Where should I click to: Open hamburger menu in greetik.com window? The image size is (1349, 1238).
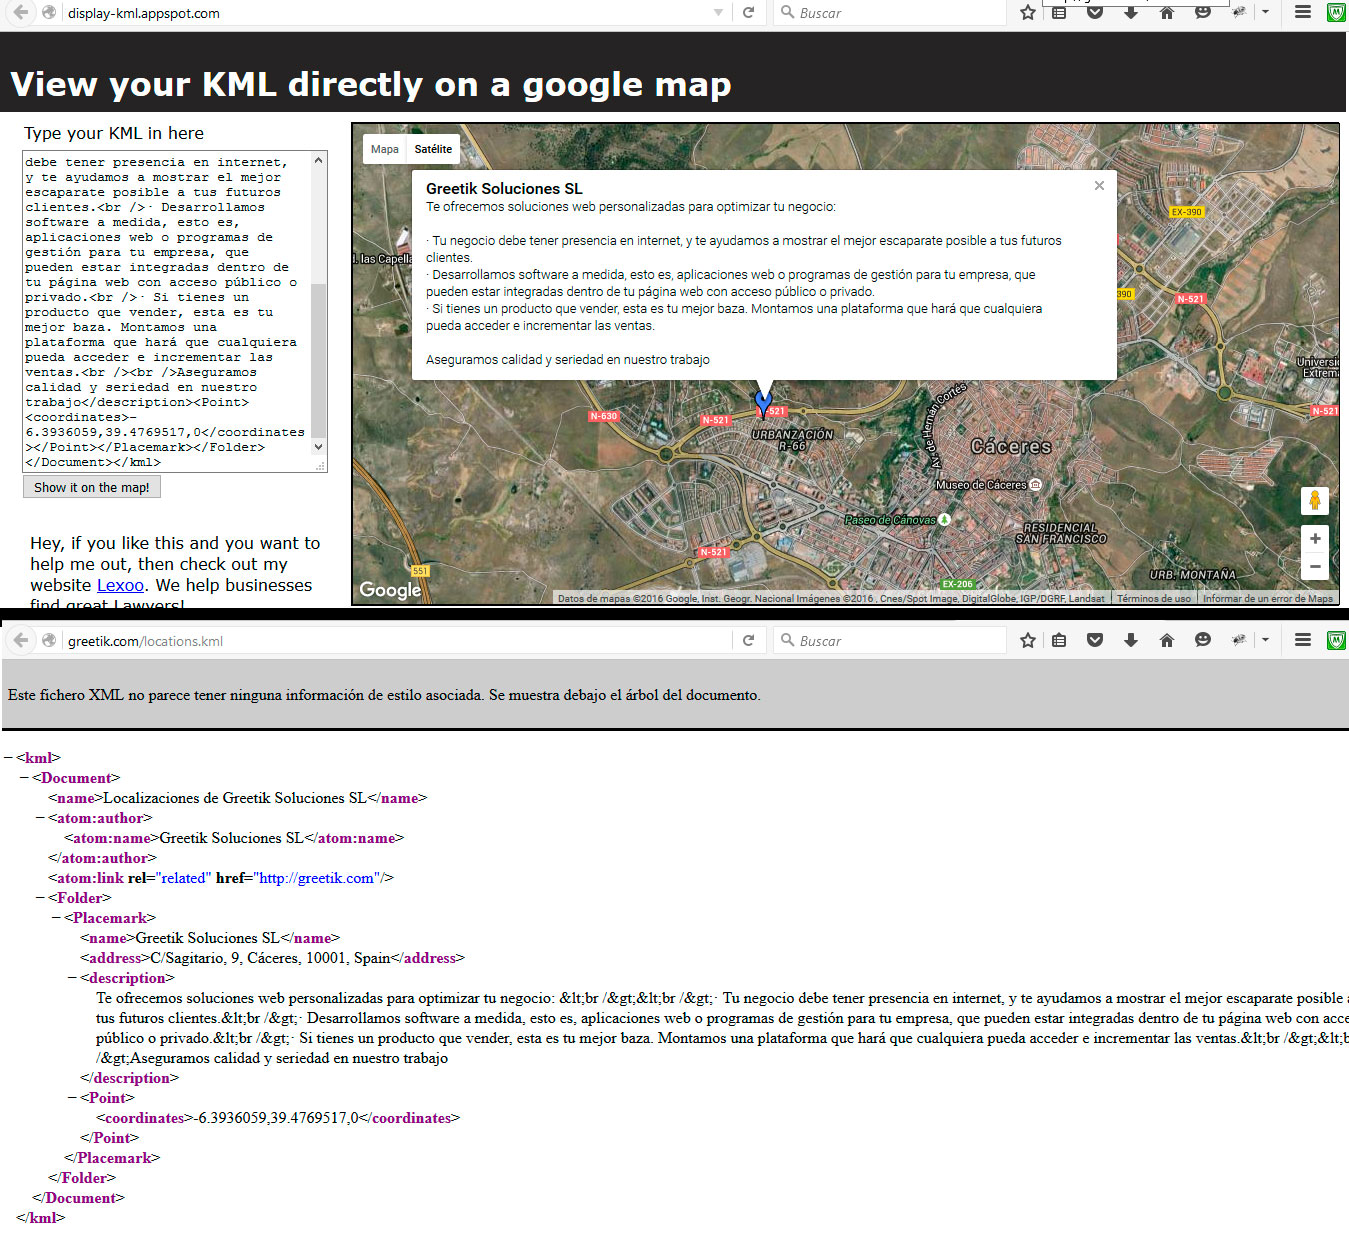(1303, 640)
